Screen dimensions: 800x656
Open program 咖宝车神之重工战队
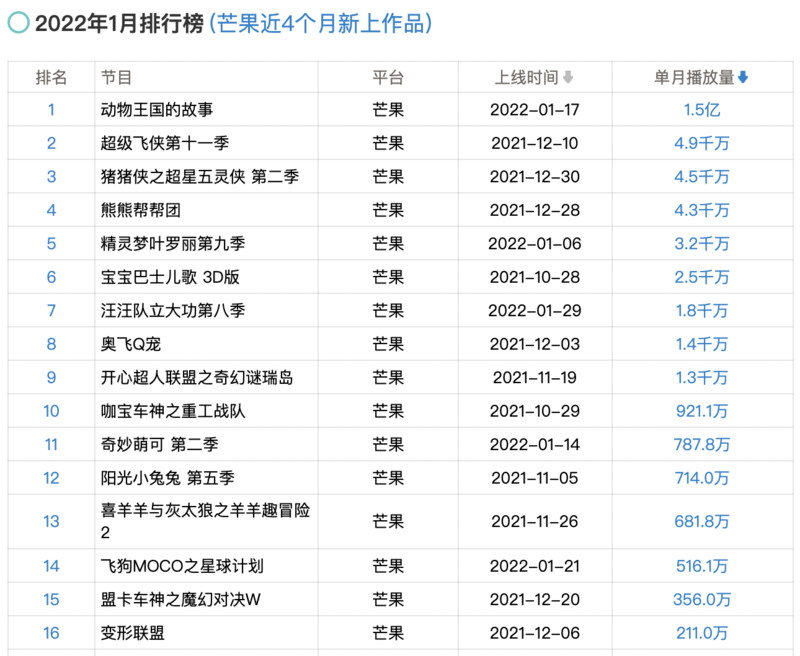tap(173, 411)
